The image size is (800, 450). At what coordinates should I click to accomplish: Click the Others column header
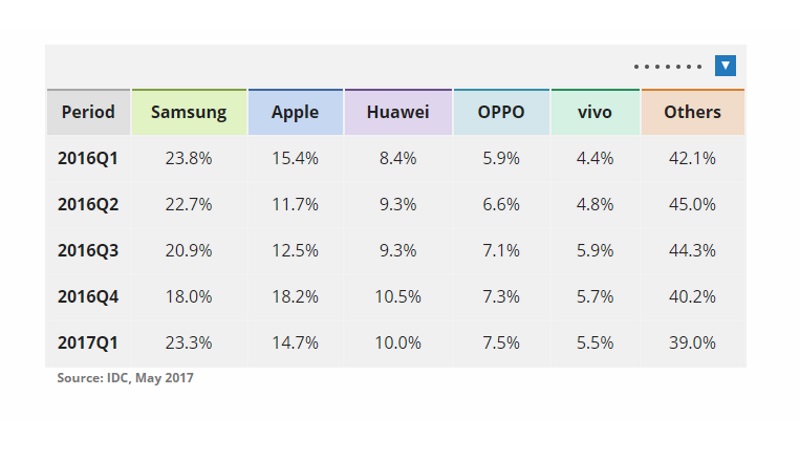pos(692,112)
